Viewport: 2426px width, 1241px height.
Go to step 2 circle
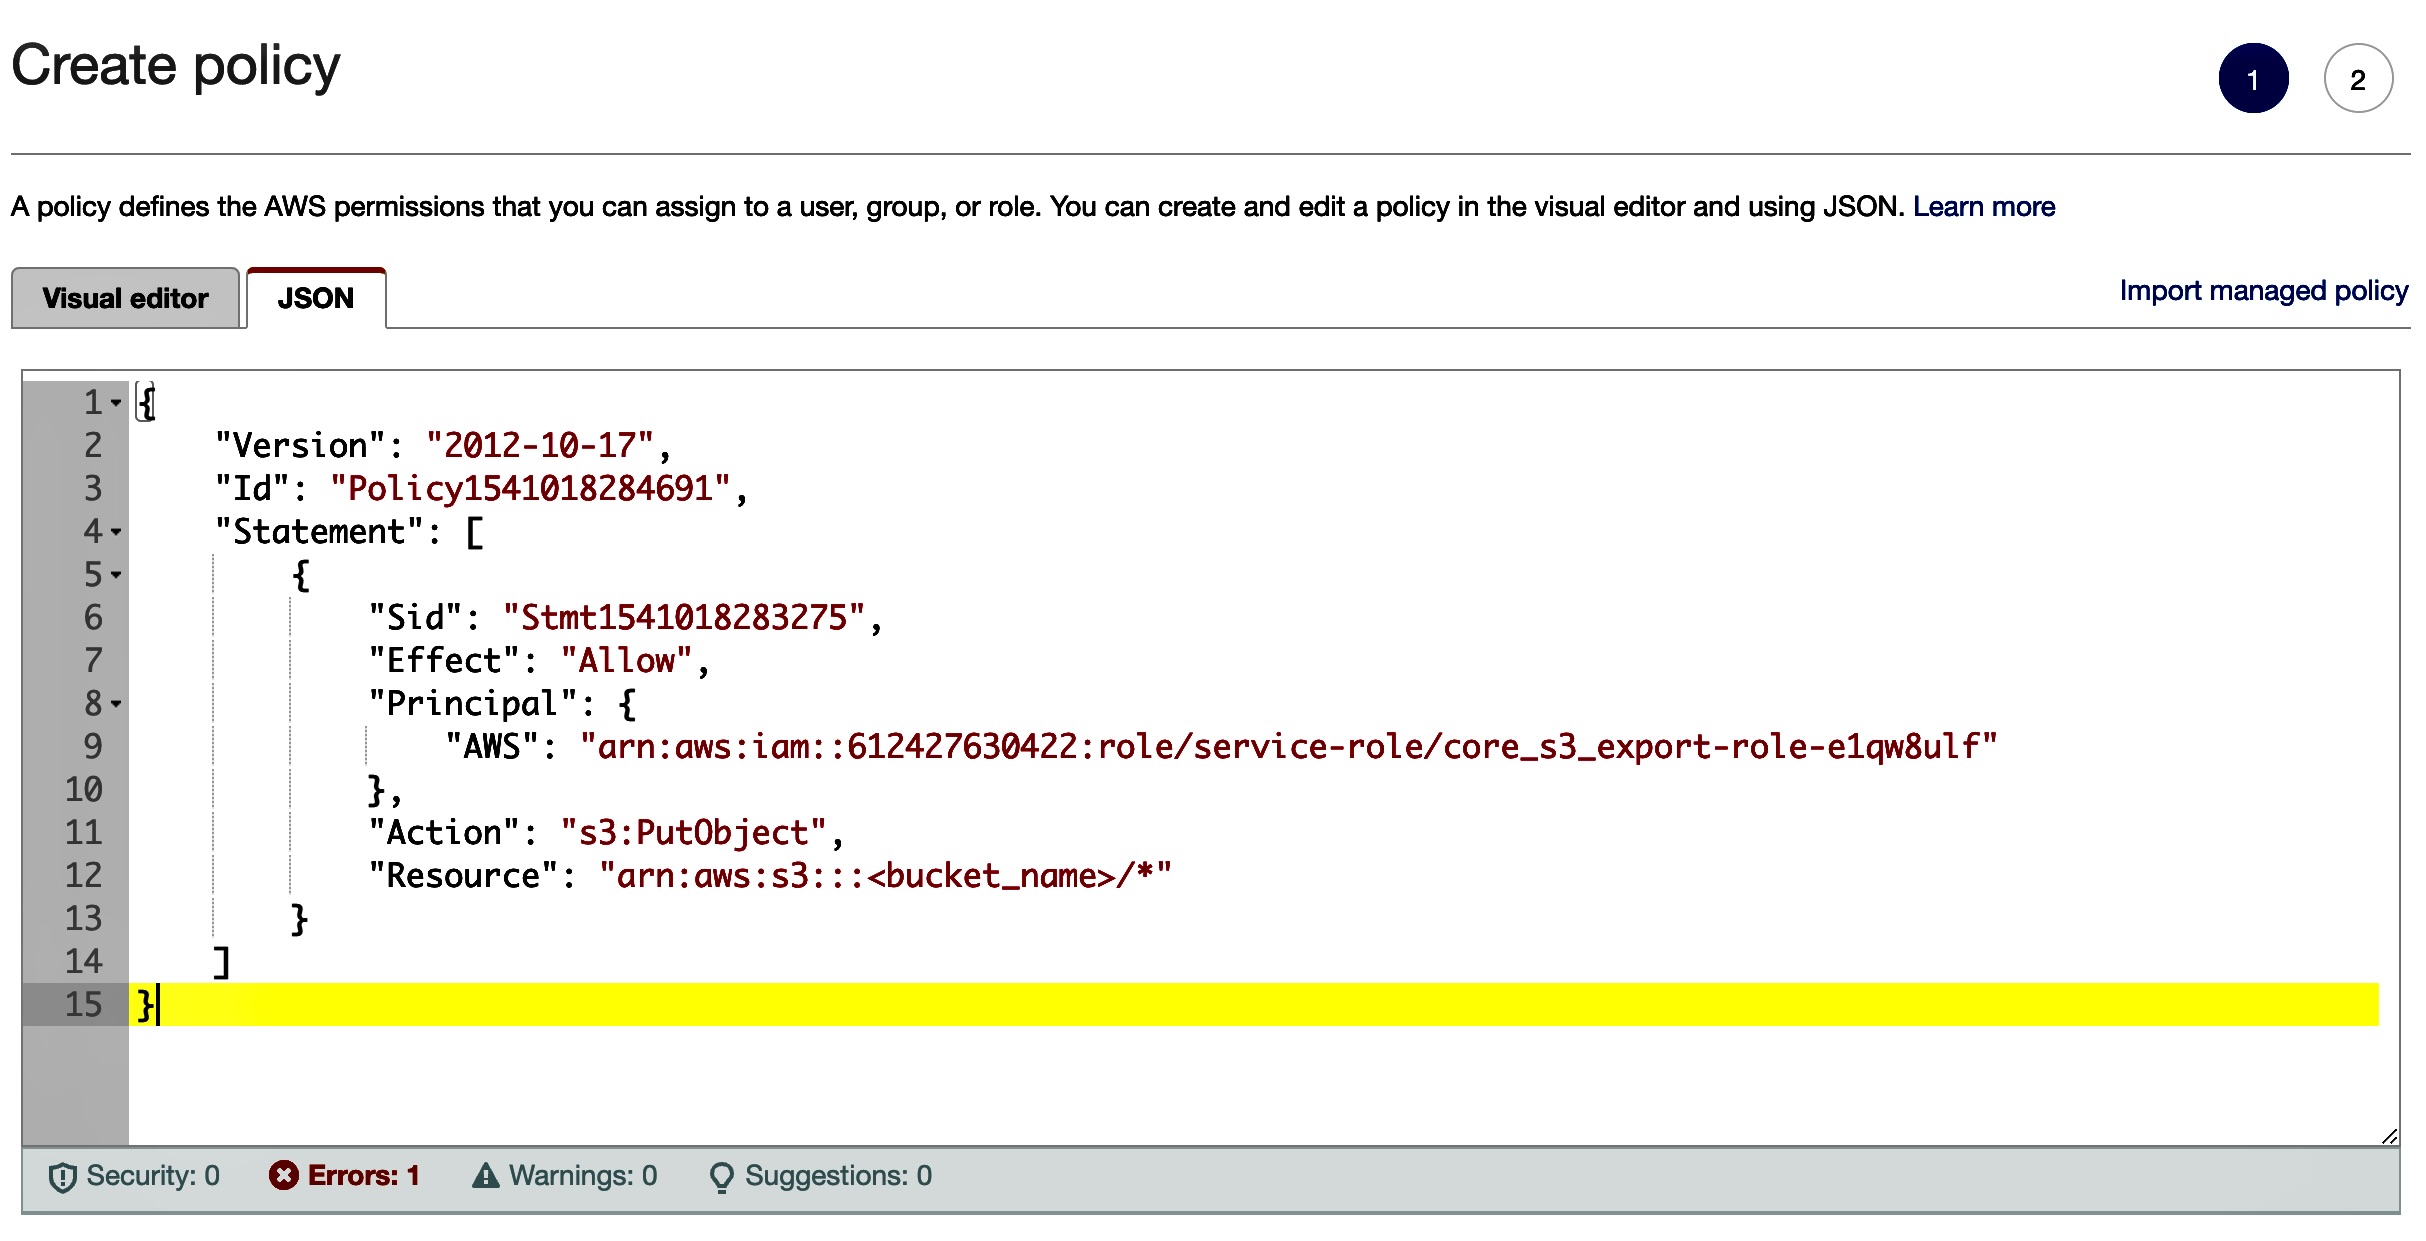tap(2357, 79)
